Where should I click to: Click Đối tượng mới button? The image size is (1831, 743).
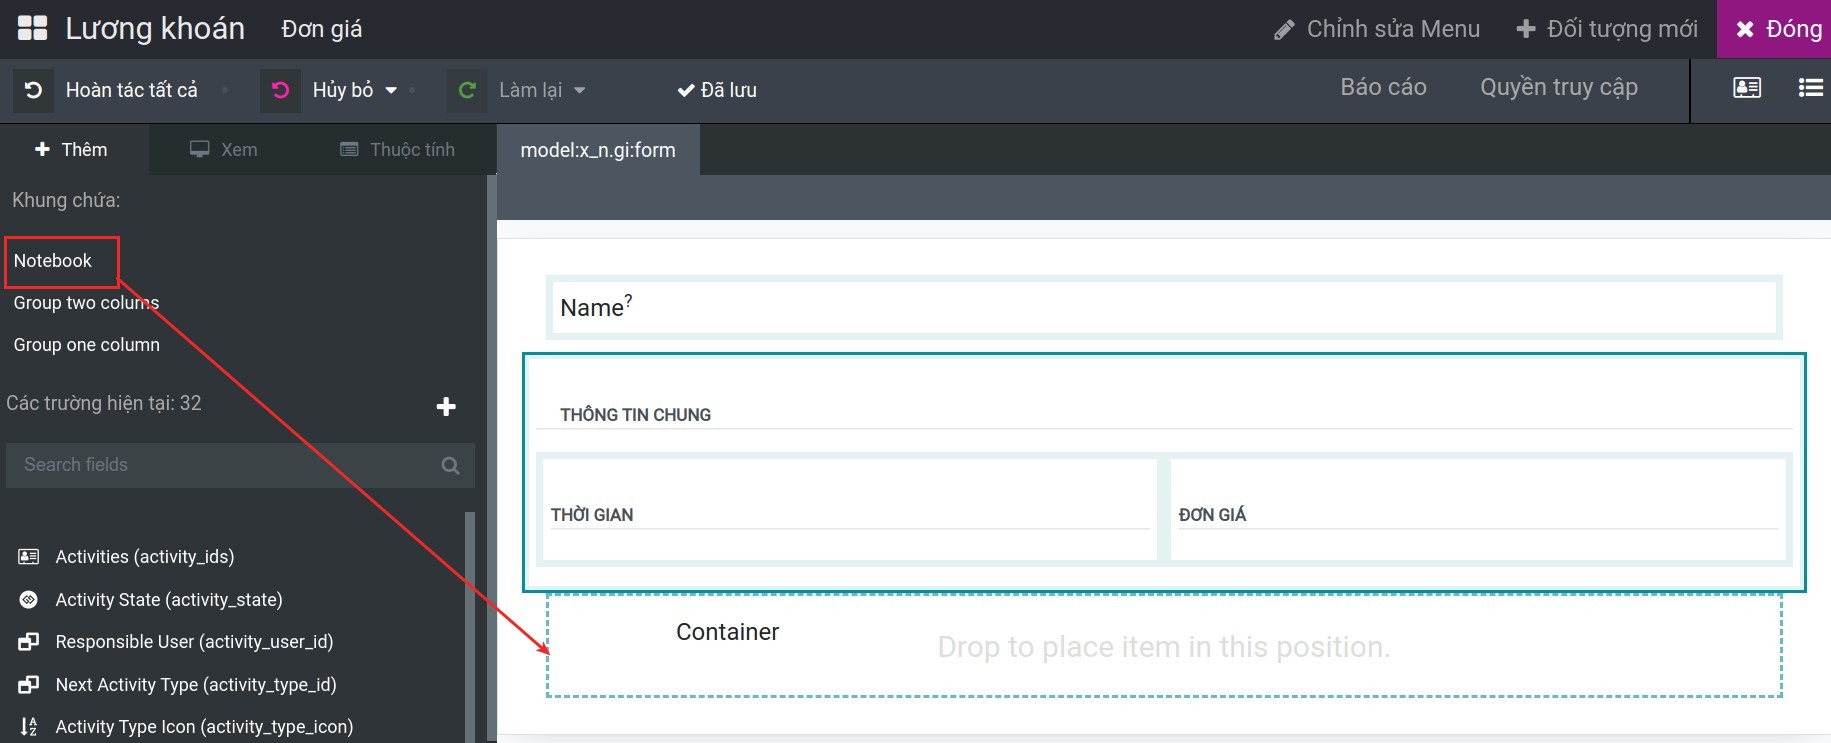click(x=1607, y=29)
